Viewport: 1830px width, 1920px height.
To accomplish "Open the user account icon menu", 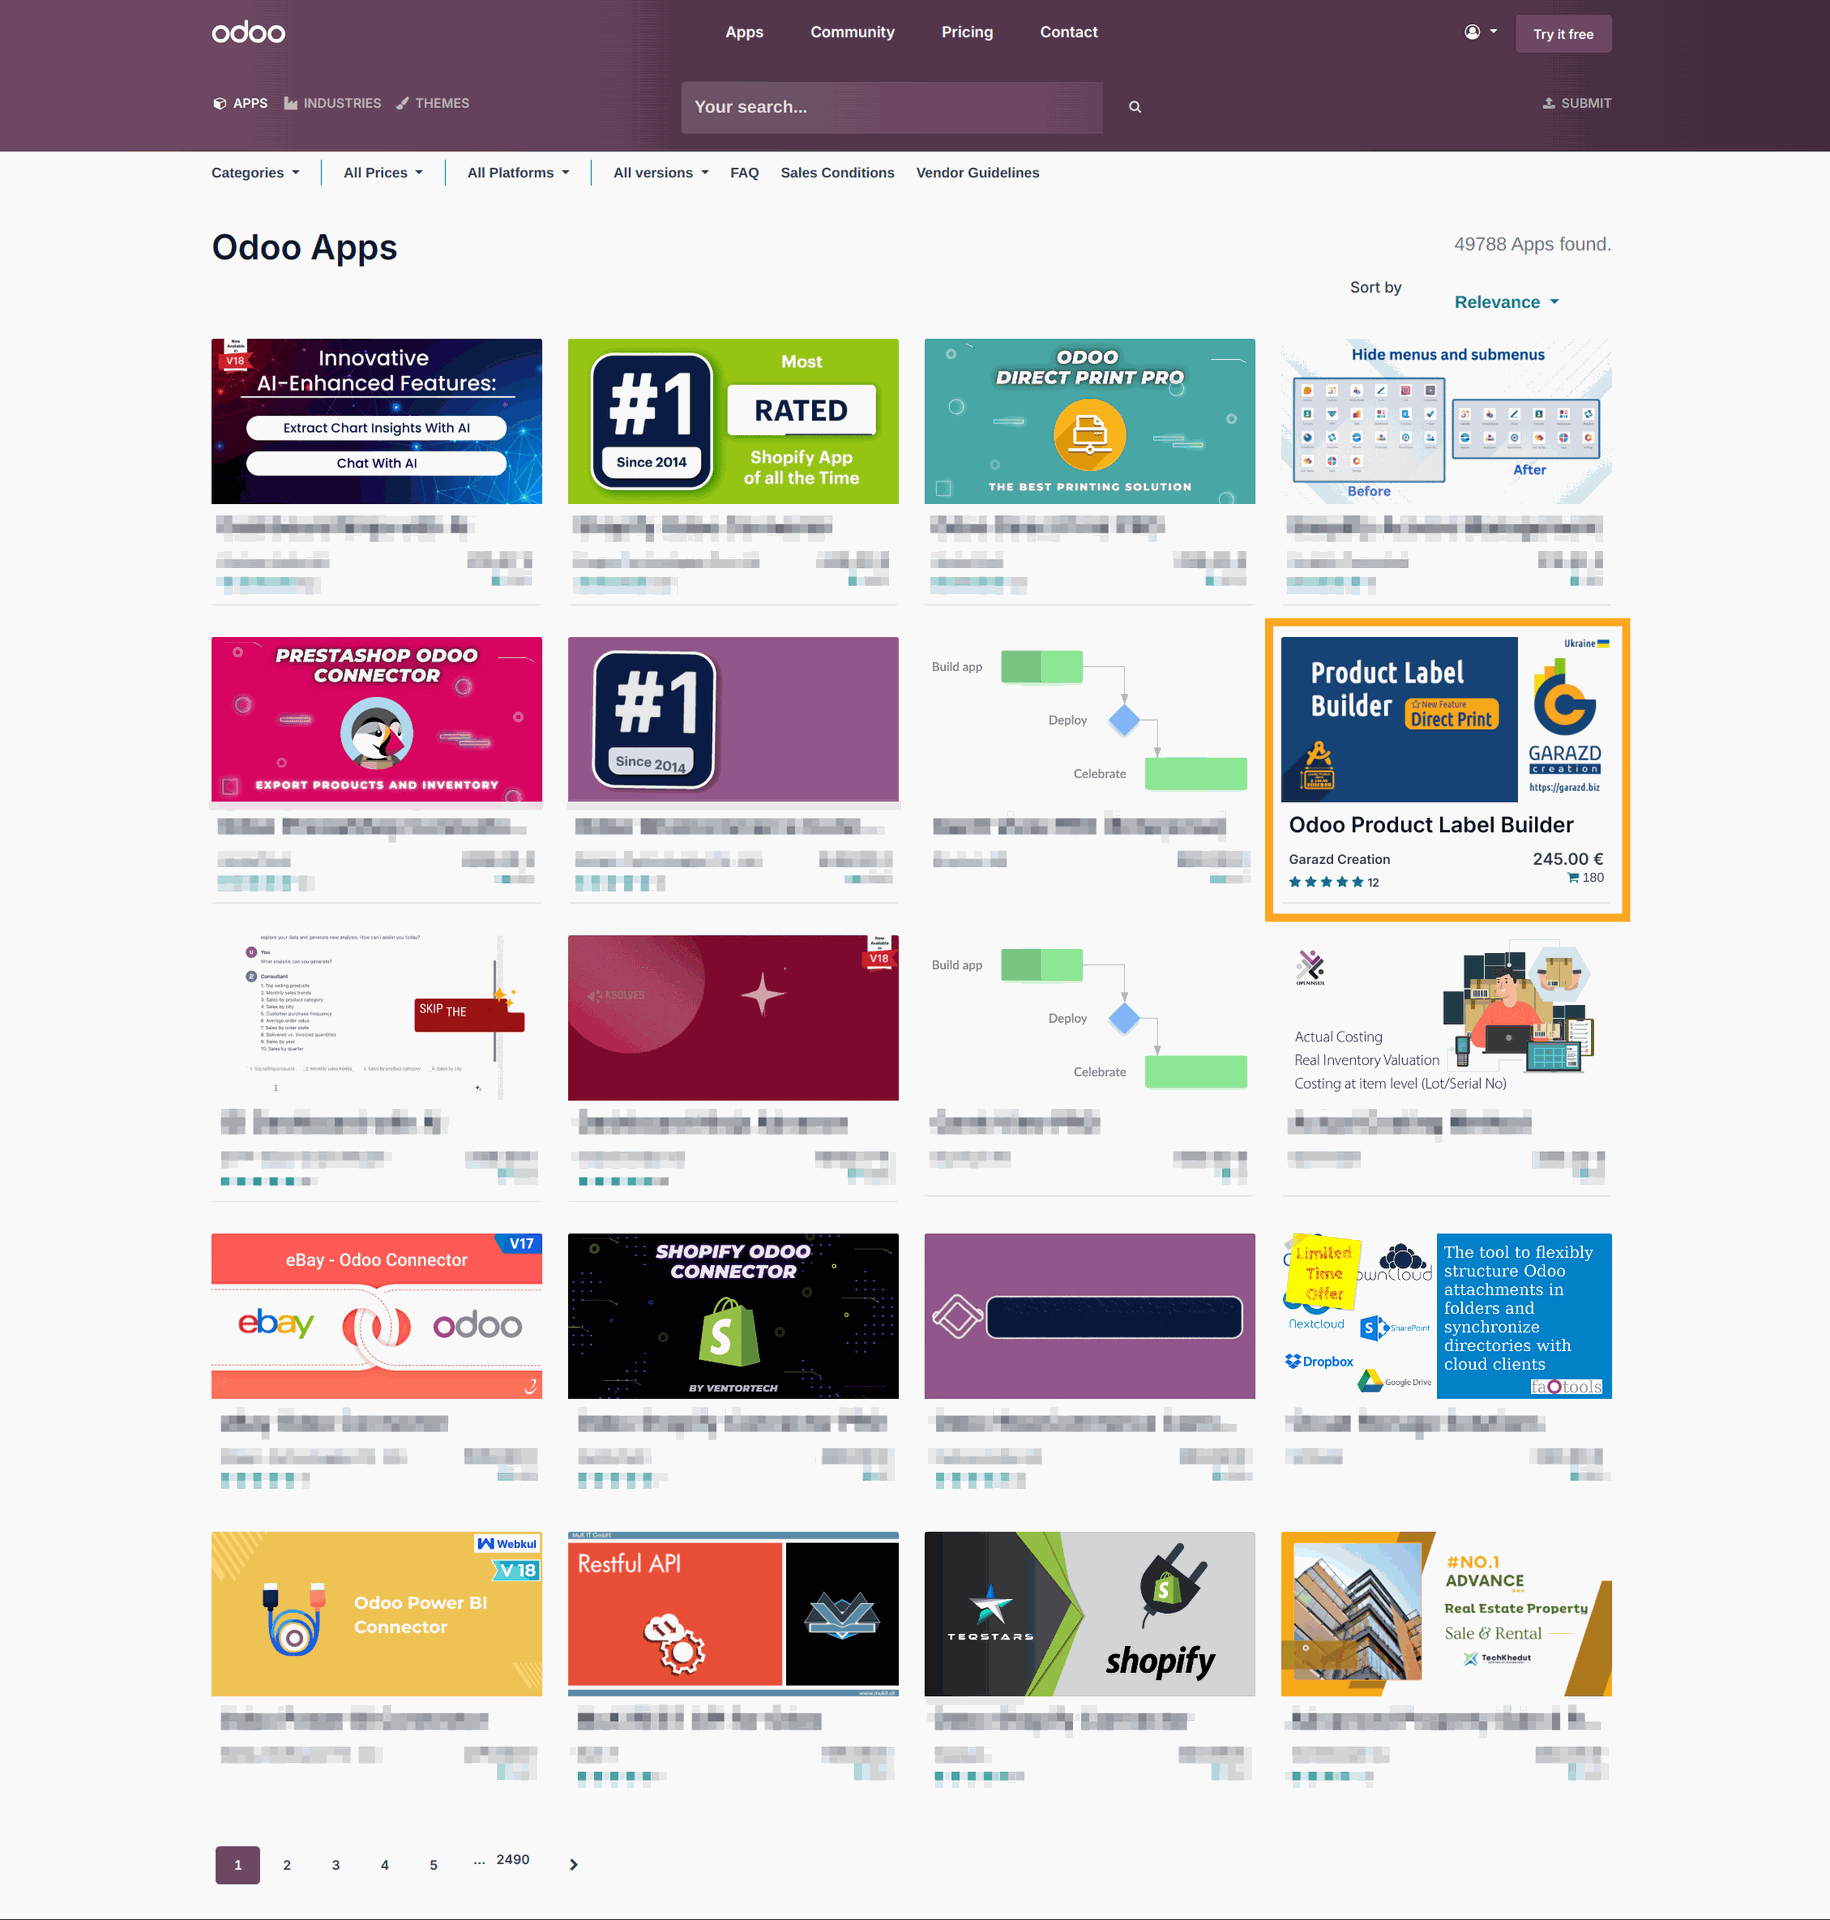I will point(1480,32).
